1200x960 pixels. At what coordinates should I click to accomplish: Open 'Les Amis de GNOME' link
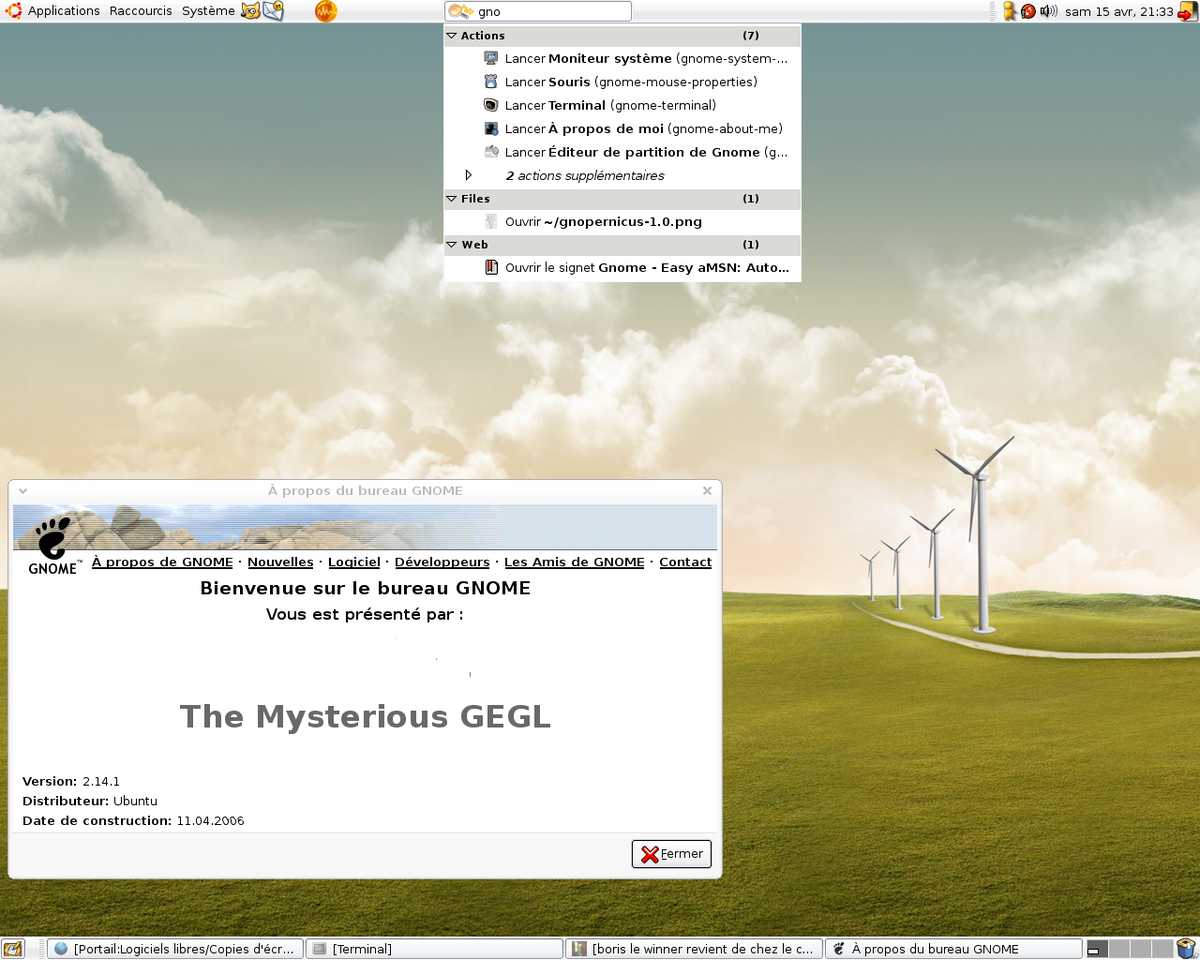[x=574, y=562]
